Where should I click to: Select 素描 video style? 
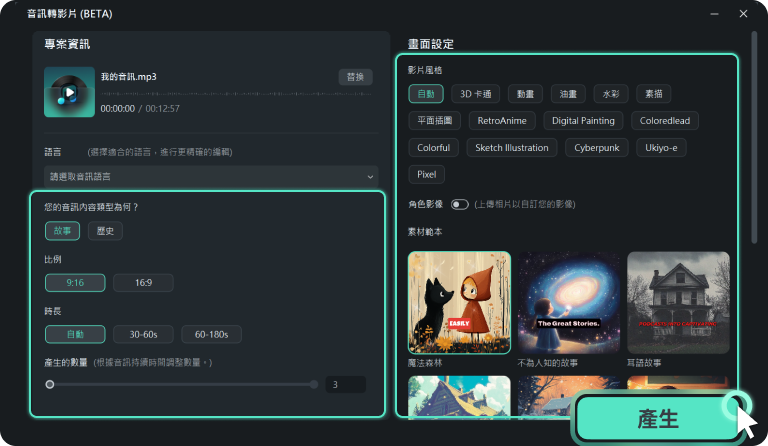[x=653, y=94]
